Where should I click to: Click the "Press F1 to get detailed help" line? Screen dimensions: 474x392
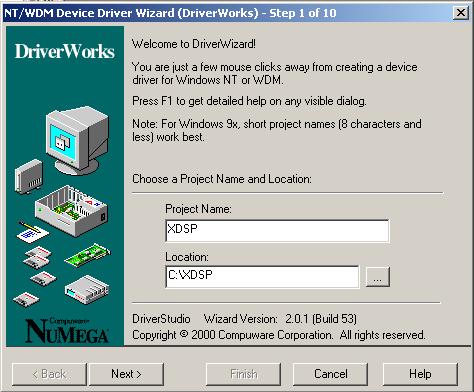[249, 101]
